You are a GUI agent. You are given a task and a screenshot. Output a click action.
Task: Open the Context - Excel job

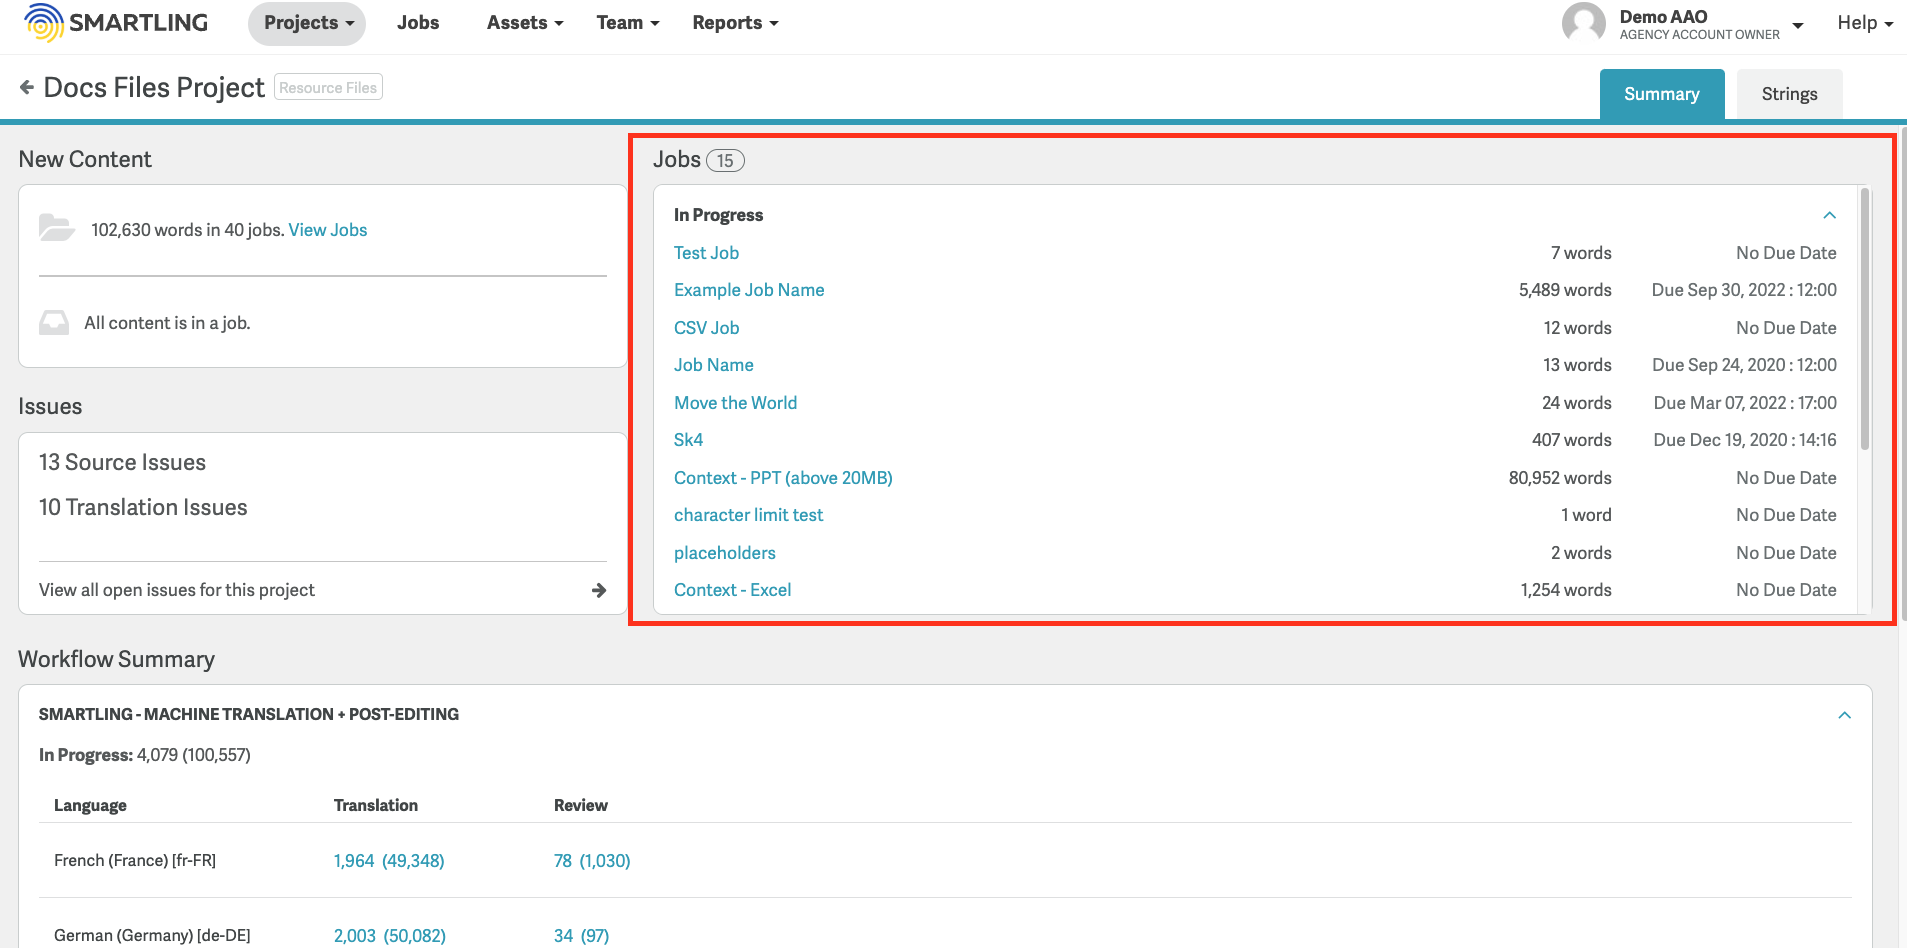pos(732,590)
